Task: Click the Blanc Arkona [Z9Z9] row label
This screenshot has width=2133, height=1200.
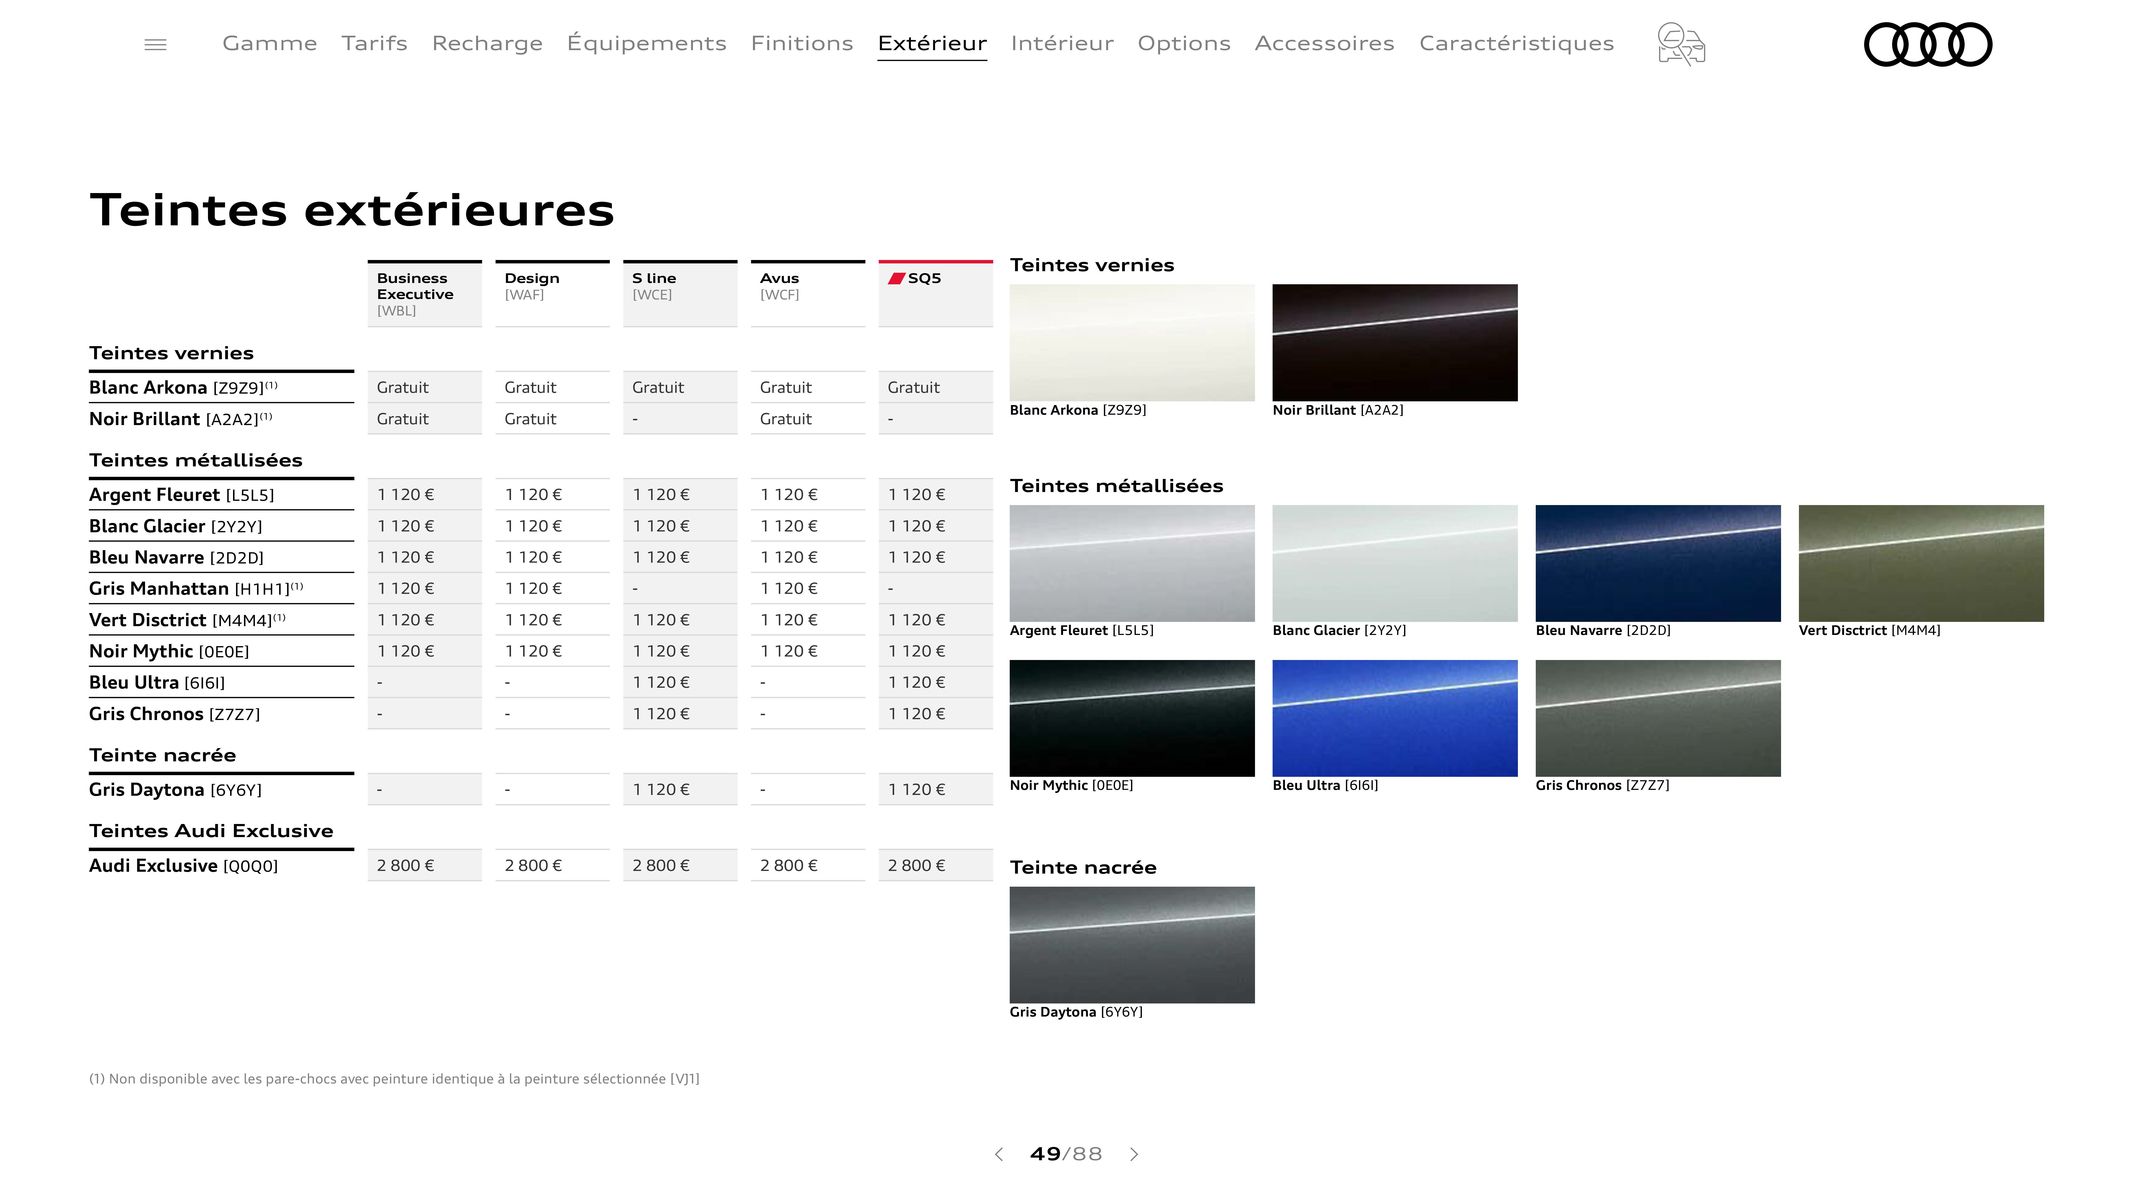Action: [x=183, y=387]
